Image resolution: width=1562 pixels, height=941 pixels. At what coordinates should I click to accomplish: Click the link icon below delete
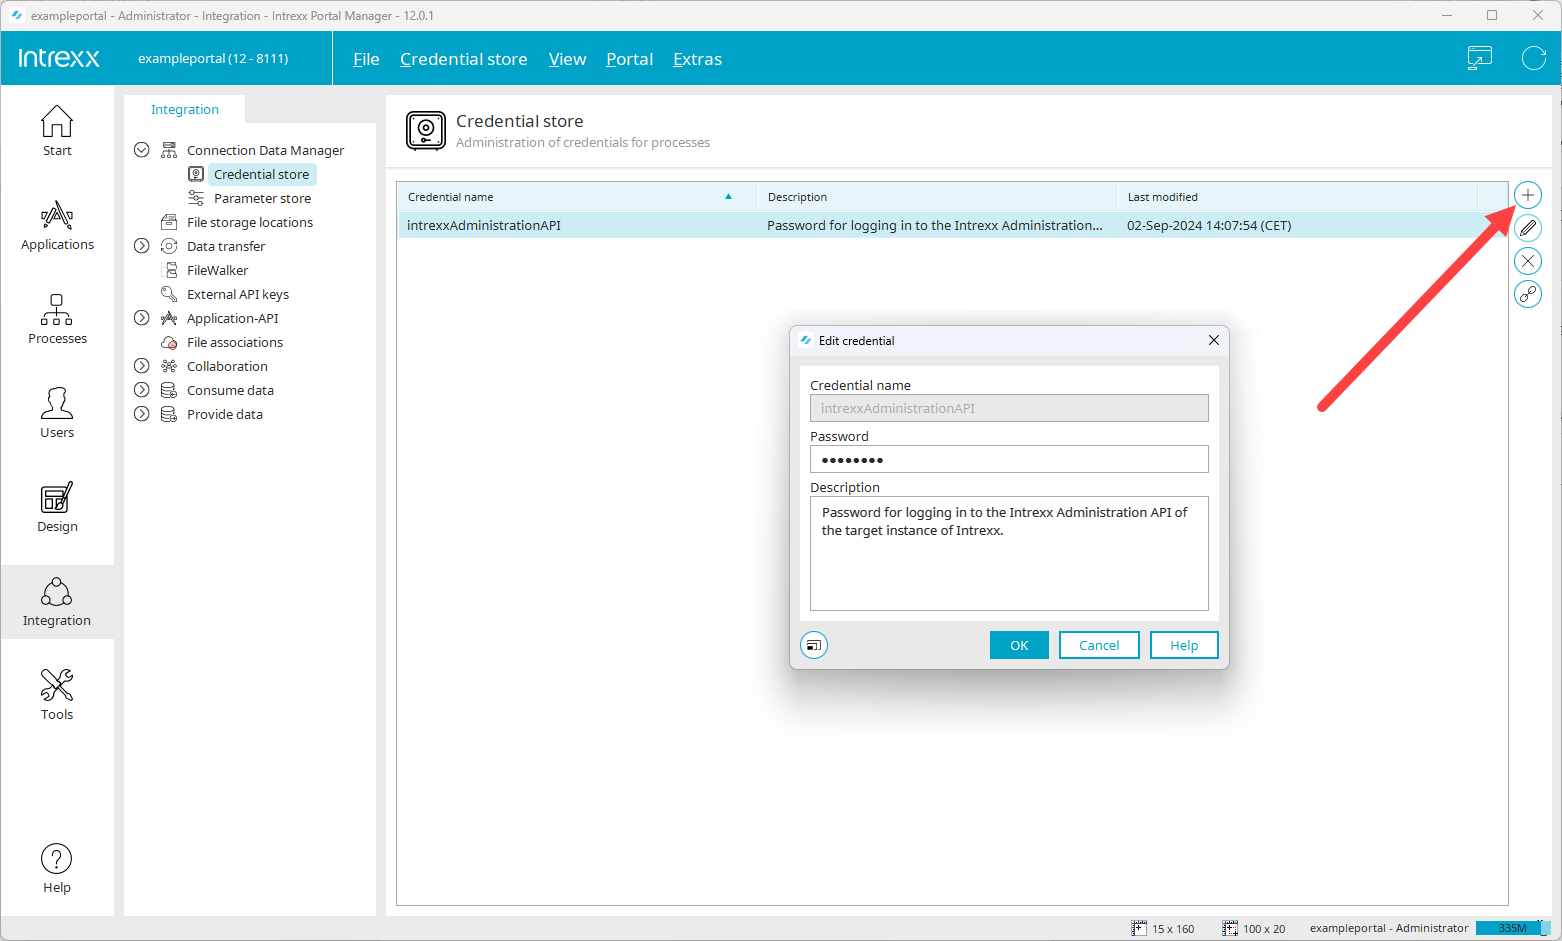(1528, 294)
